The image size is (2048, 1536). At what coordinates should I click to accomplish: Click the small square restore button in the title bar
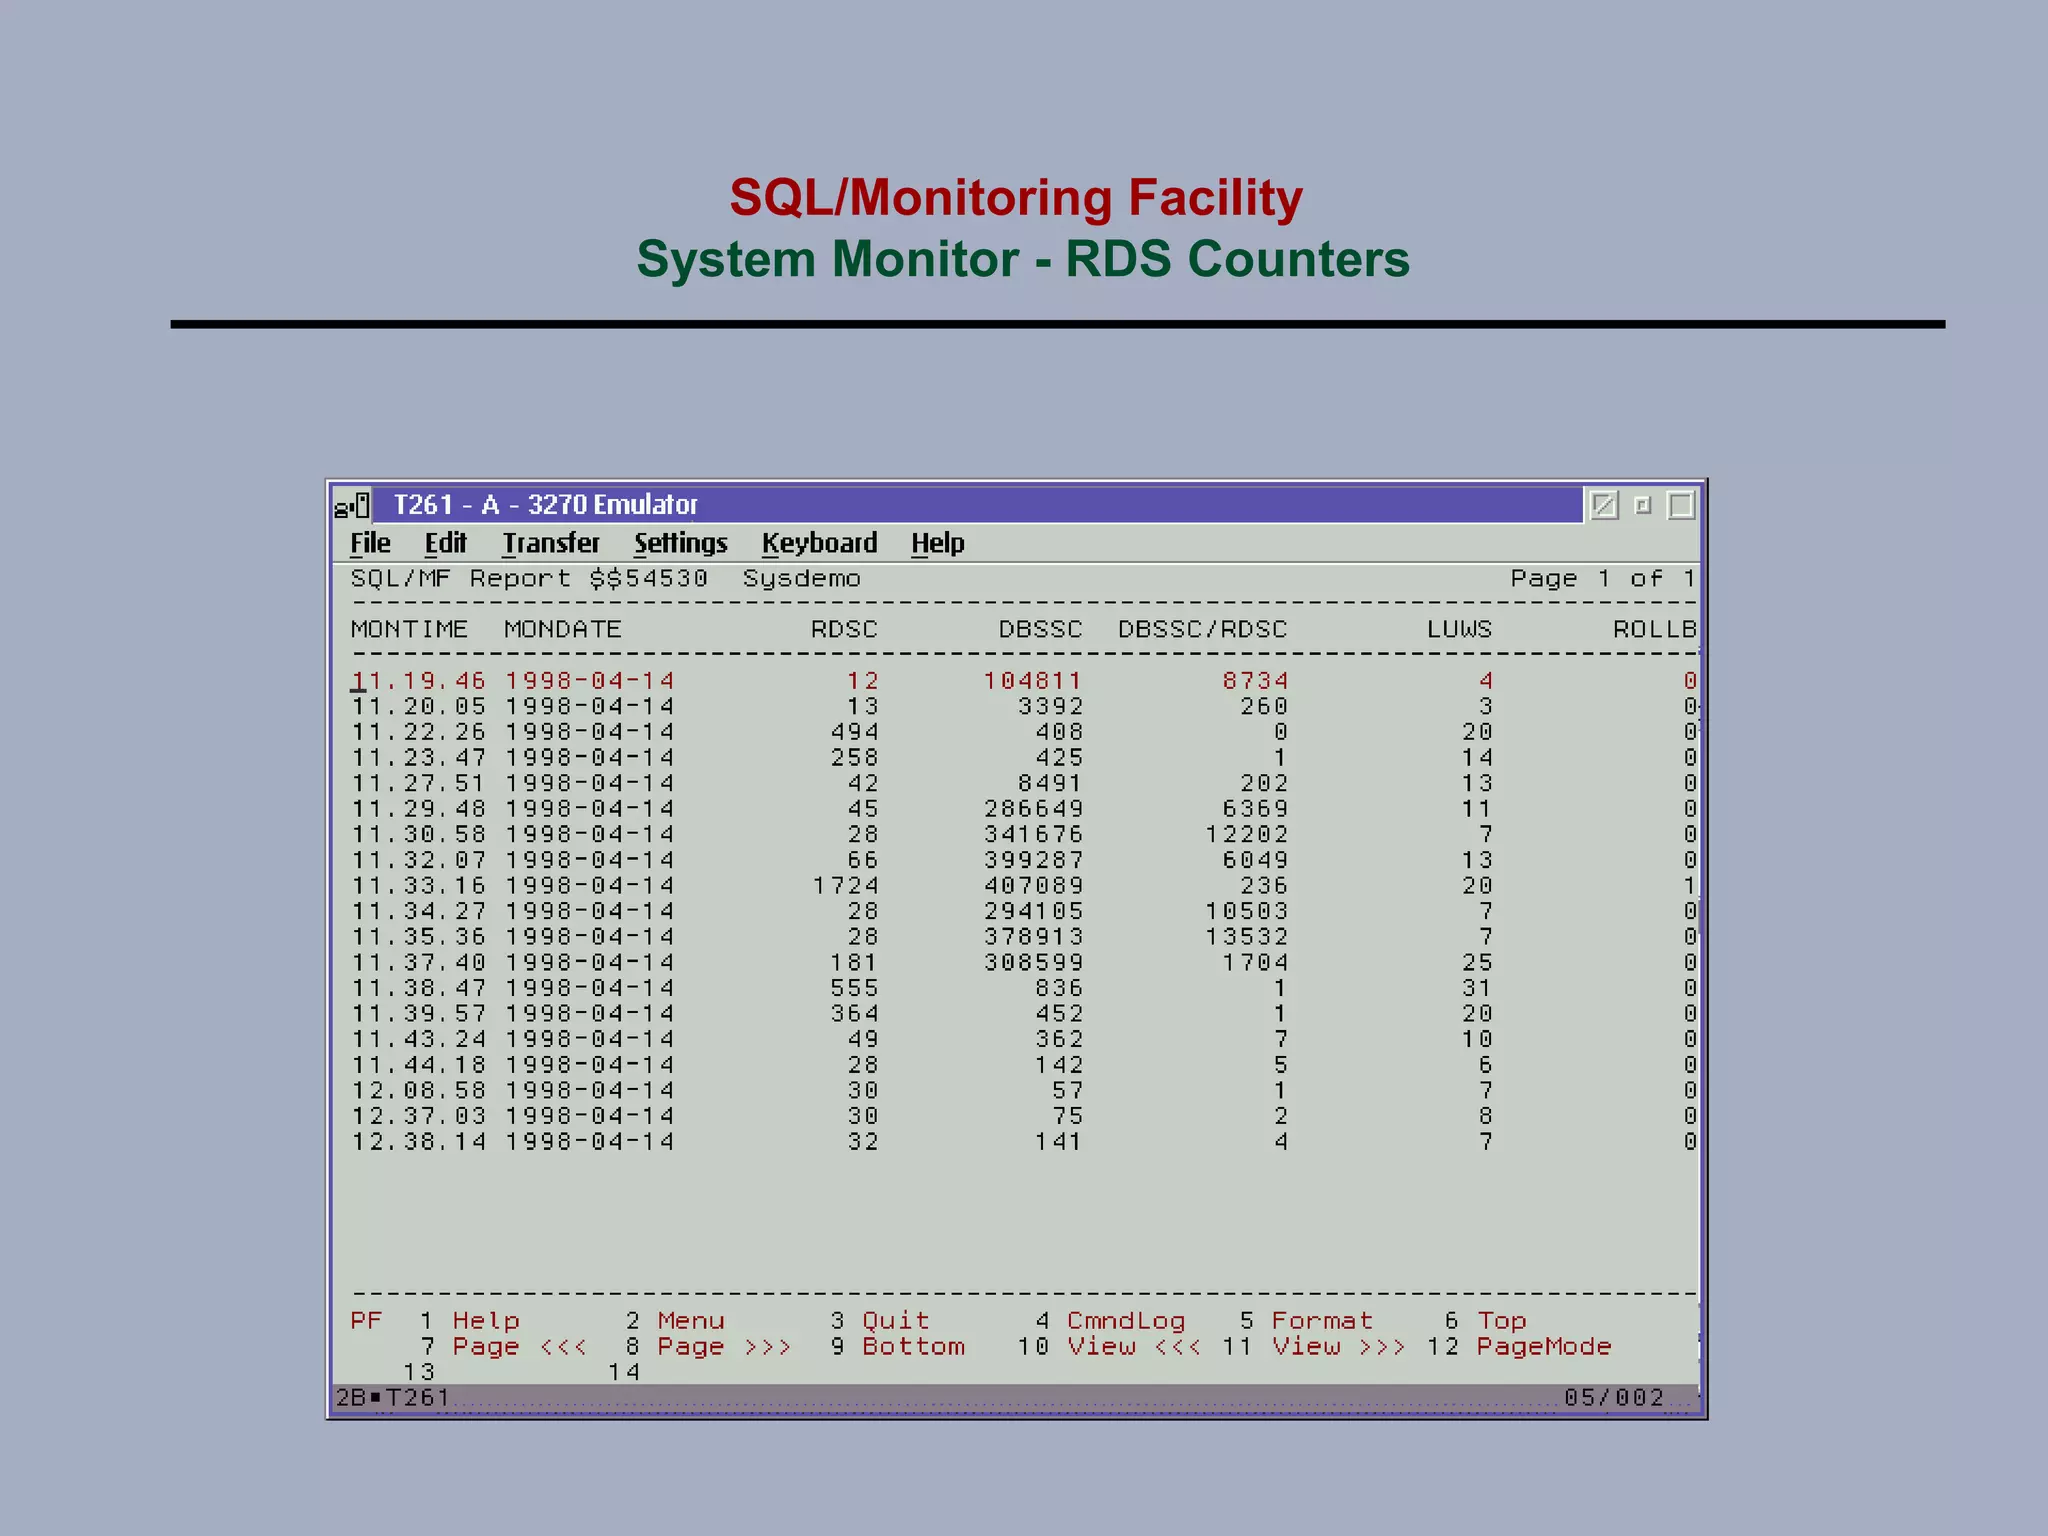(x=1642, y=505)
